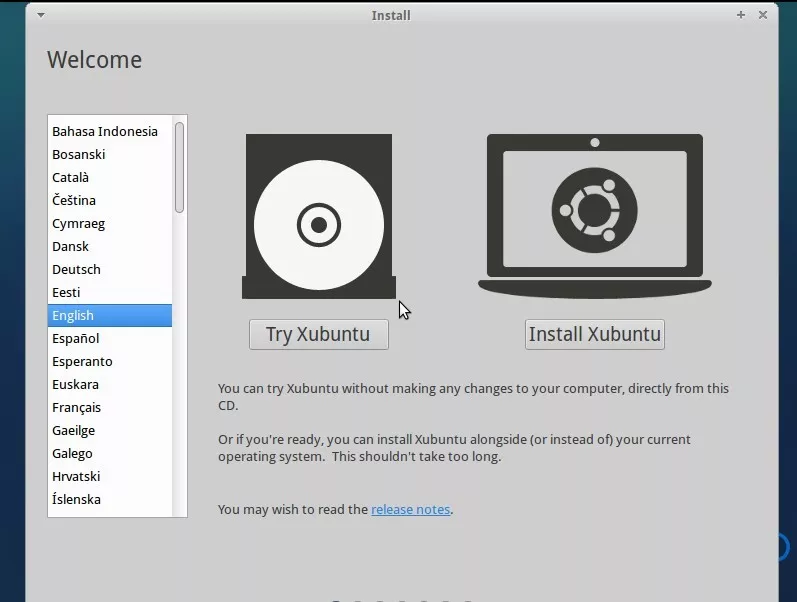
Task: Select Íslenska language entry
Action: point(110,499)
